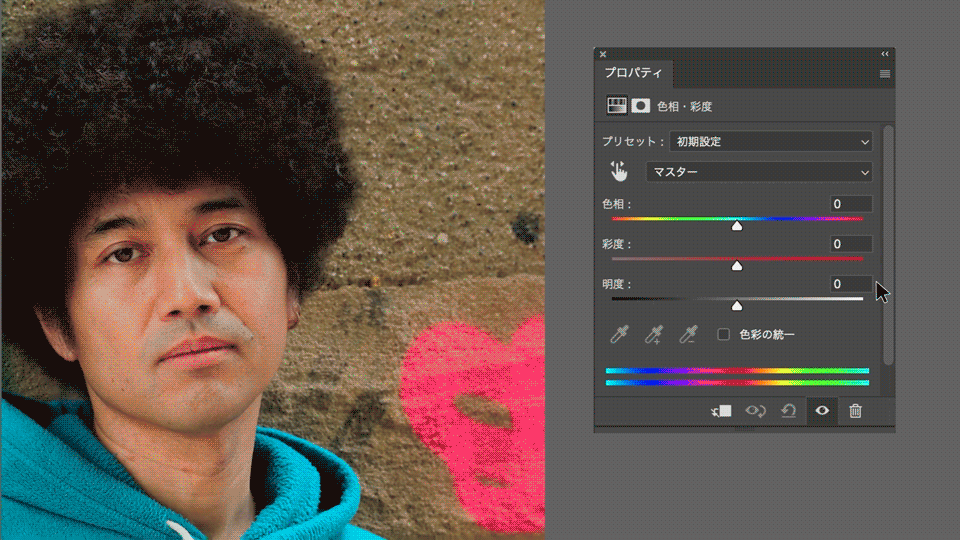The height and width of the screenshot is (540, 960).
Task: Click the 色彩の統一 label text
Action: pos(767,334)
